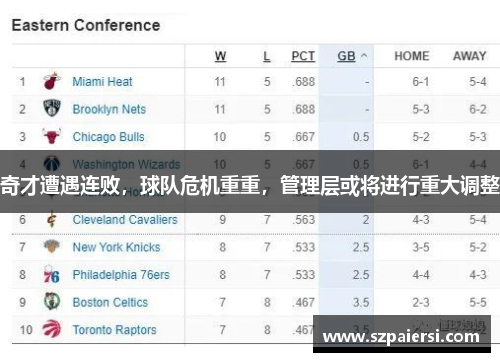
Task: Click the Miami Heat team logo
Action: click(52, 81)
